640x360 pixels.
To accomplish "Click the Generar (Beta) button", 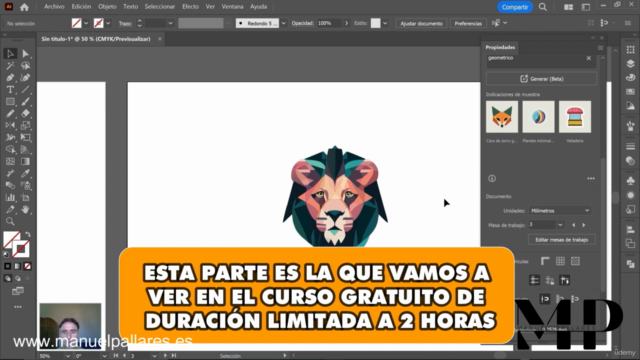I will click(541, 79).
